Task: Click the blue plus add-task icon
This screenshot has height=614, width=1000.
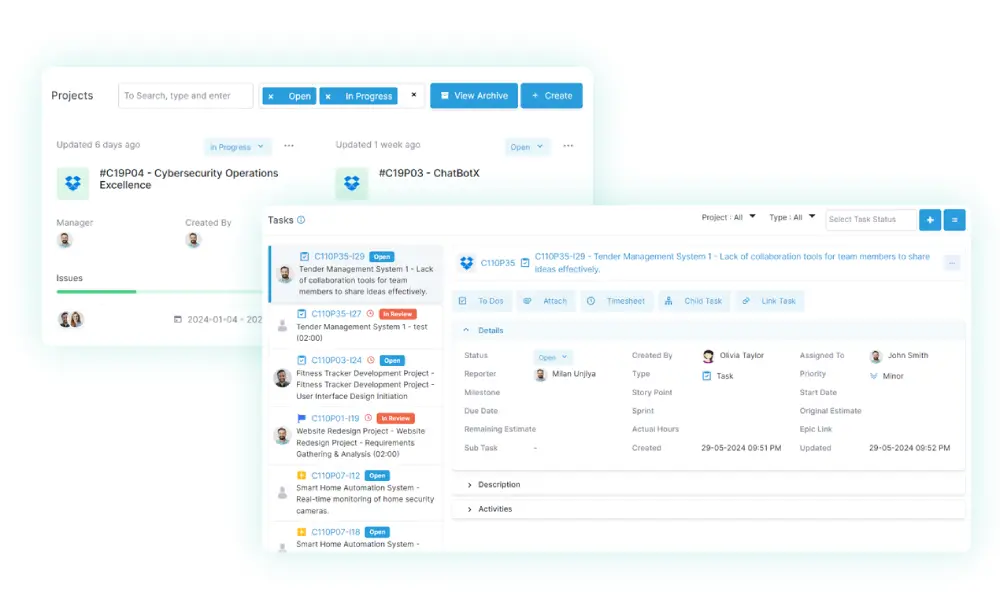Action: (929, 220)
